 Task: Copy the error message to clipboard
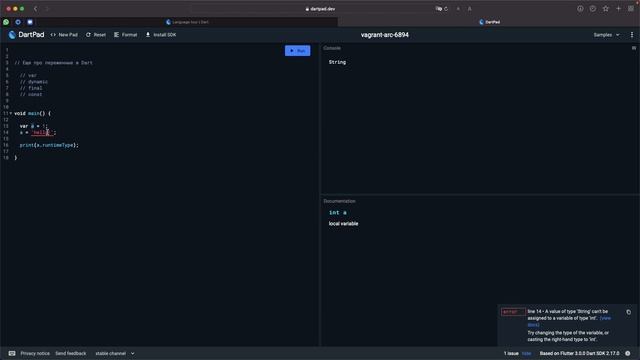click(x=629, y=312)
